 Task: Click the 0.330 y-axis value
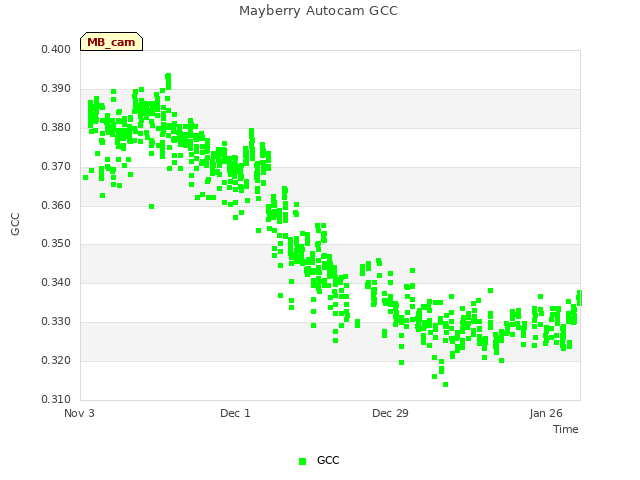click(x=56, y=322)
